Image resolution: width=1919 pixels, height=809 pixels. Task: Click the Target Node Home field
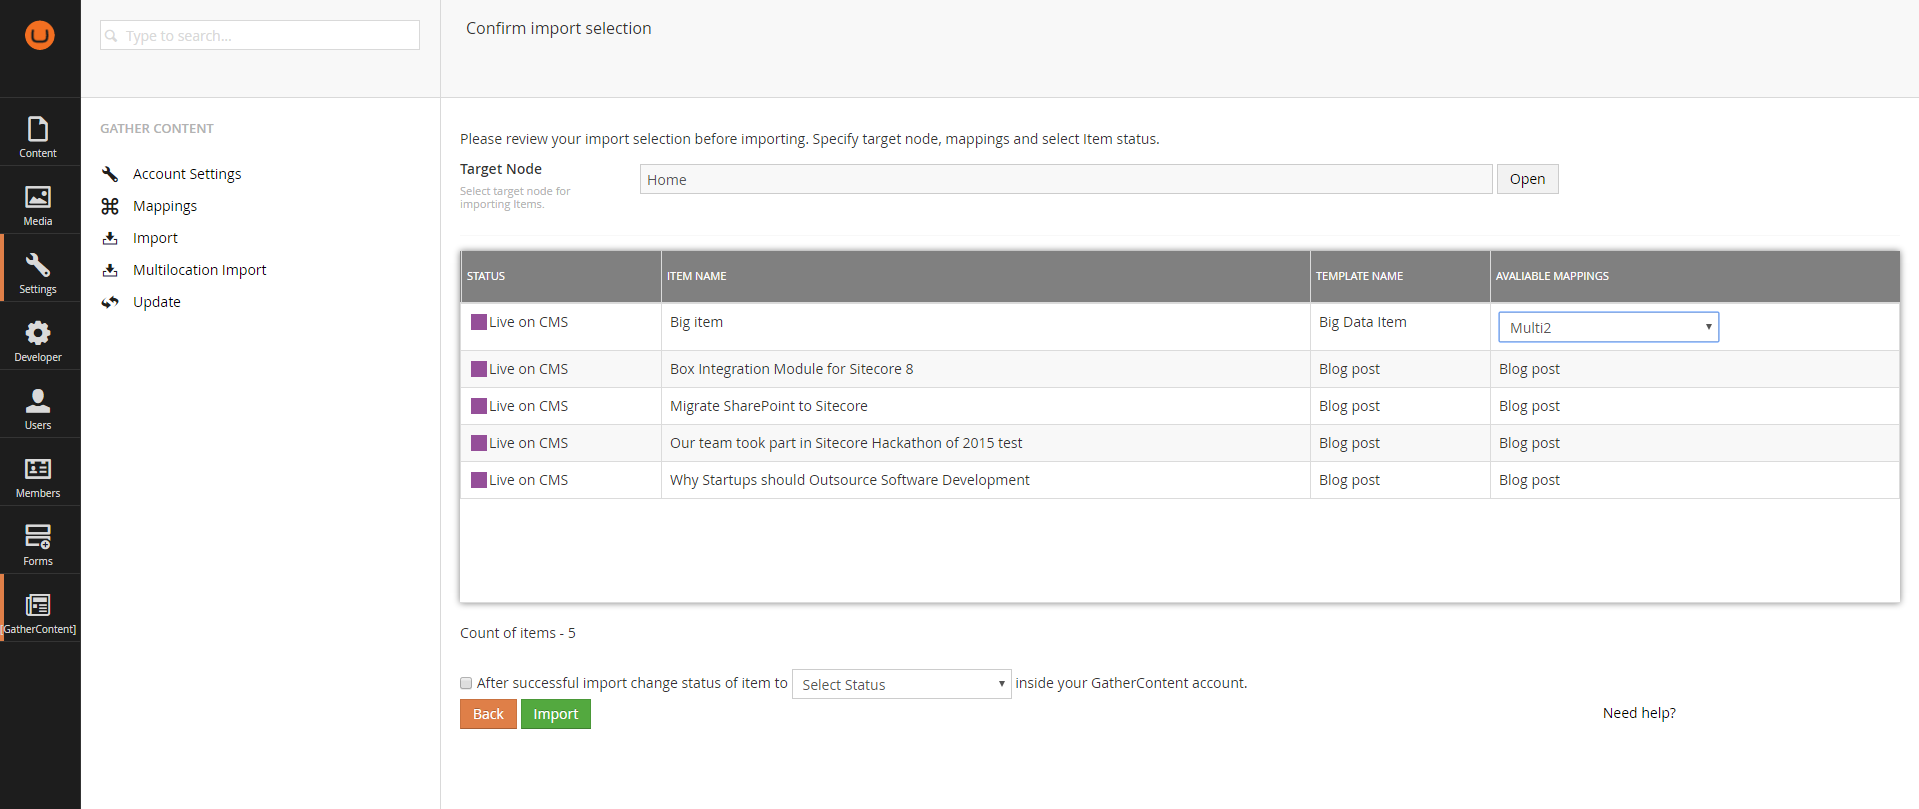pos(1066,179)
